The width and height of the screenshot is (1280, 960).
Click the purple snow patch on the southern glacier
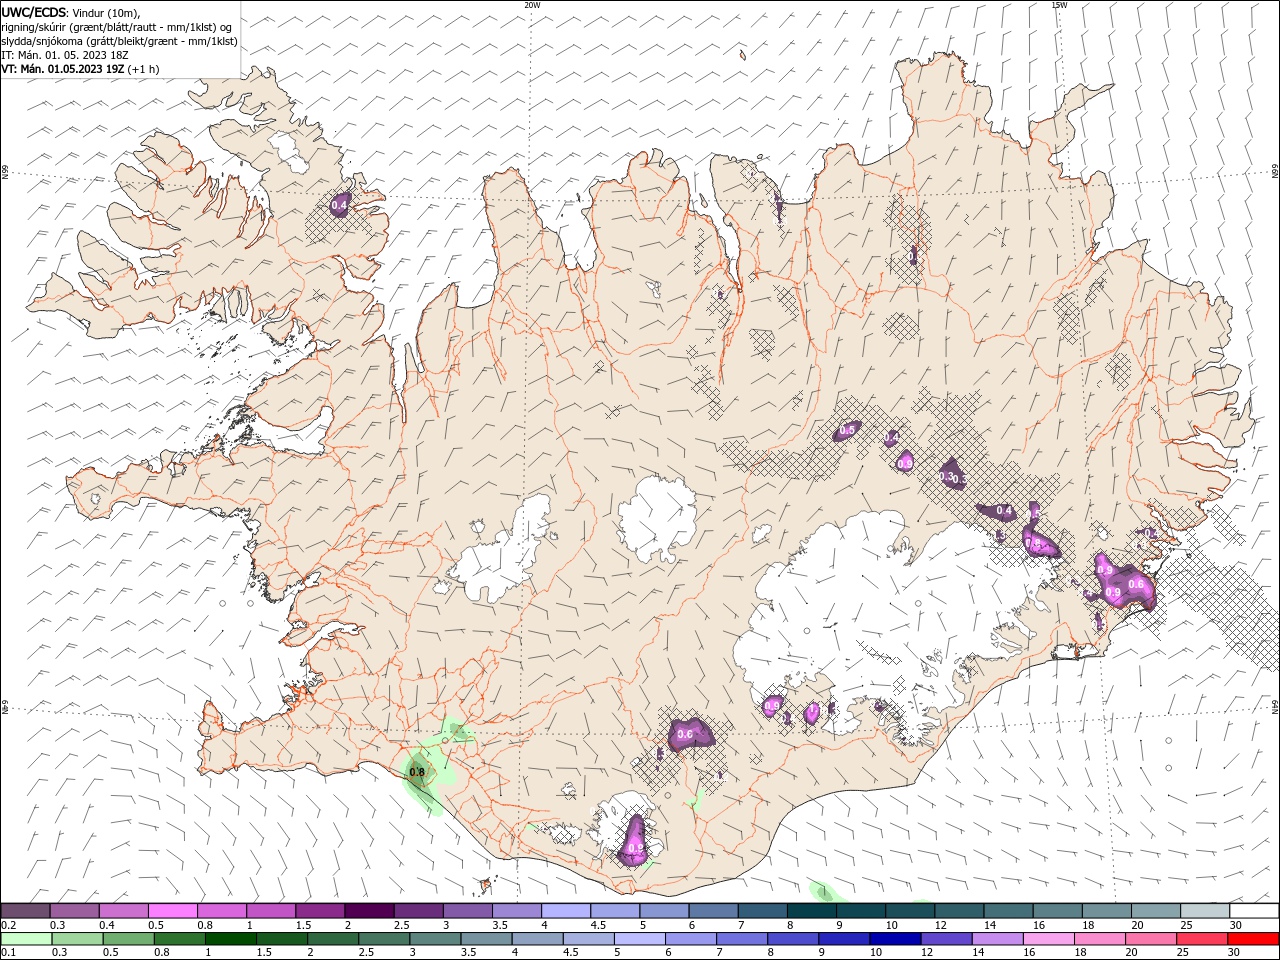pos(635,841)
